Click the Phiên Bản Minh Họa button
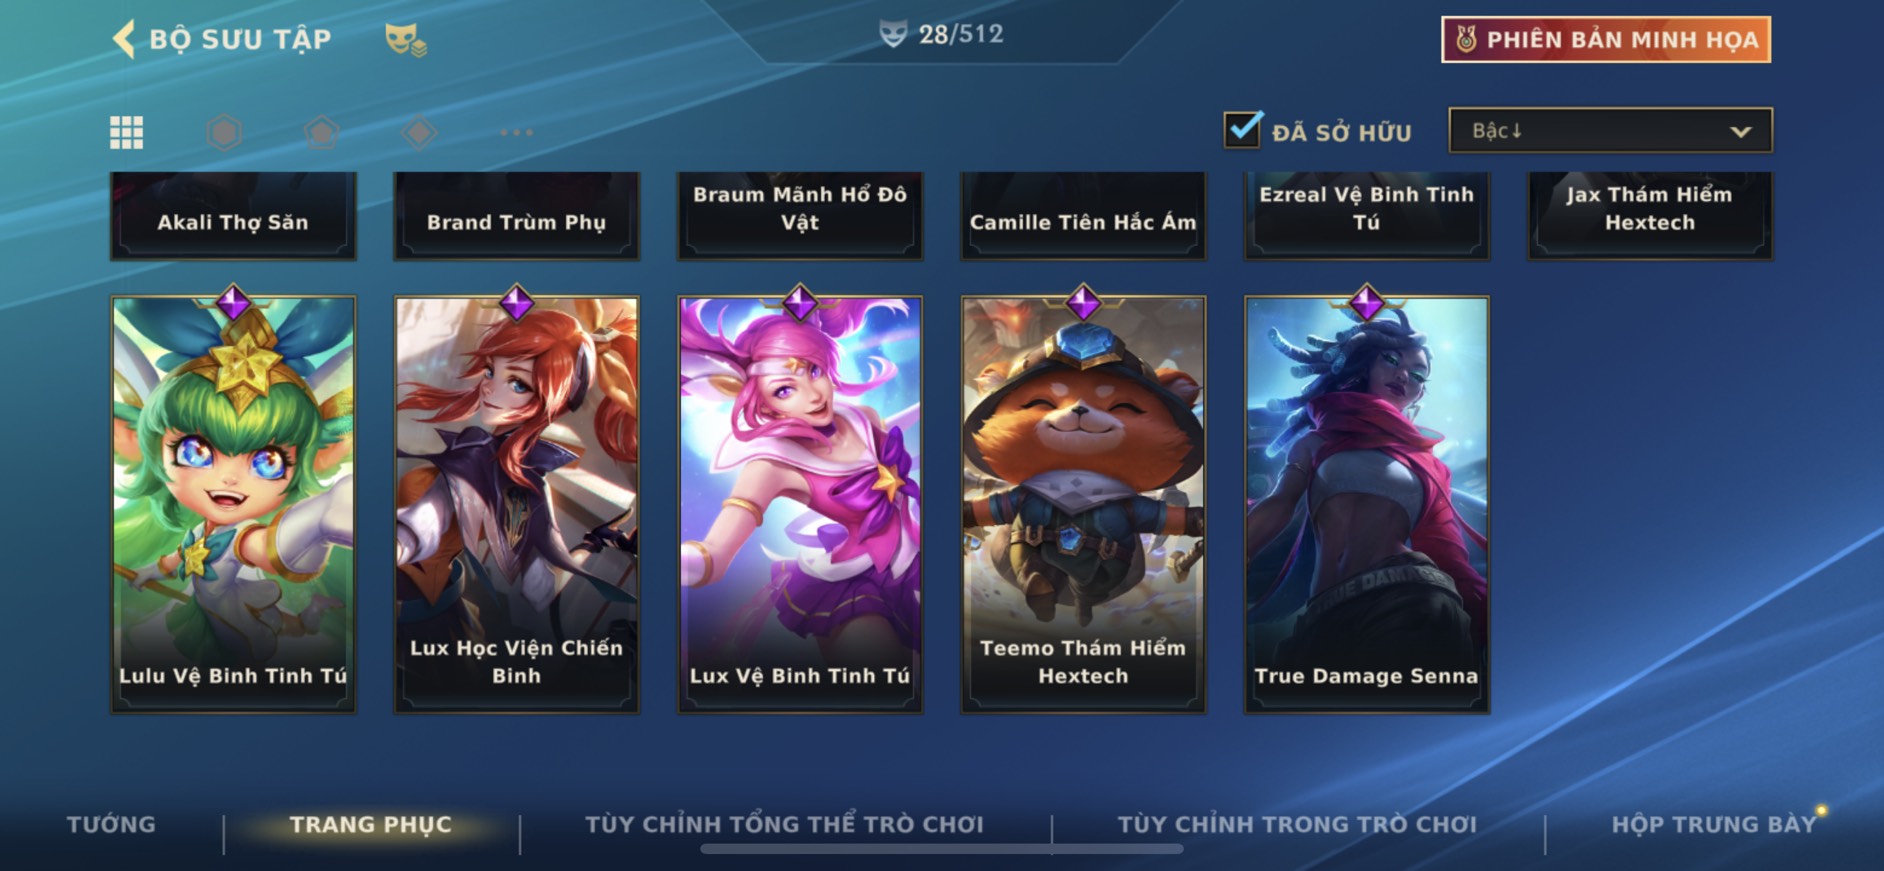 [x=1606, y=40]
